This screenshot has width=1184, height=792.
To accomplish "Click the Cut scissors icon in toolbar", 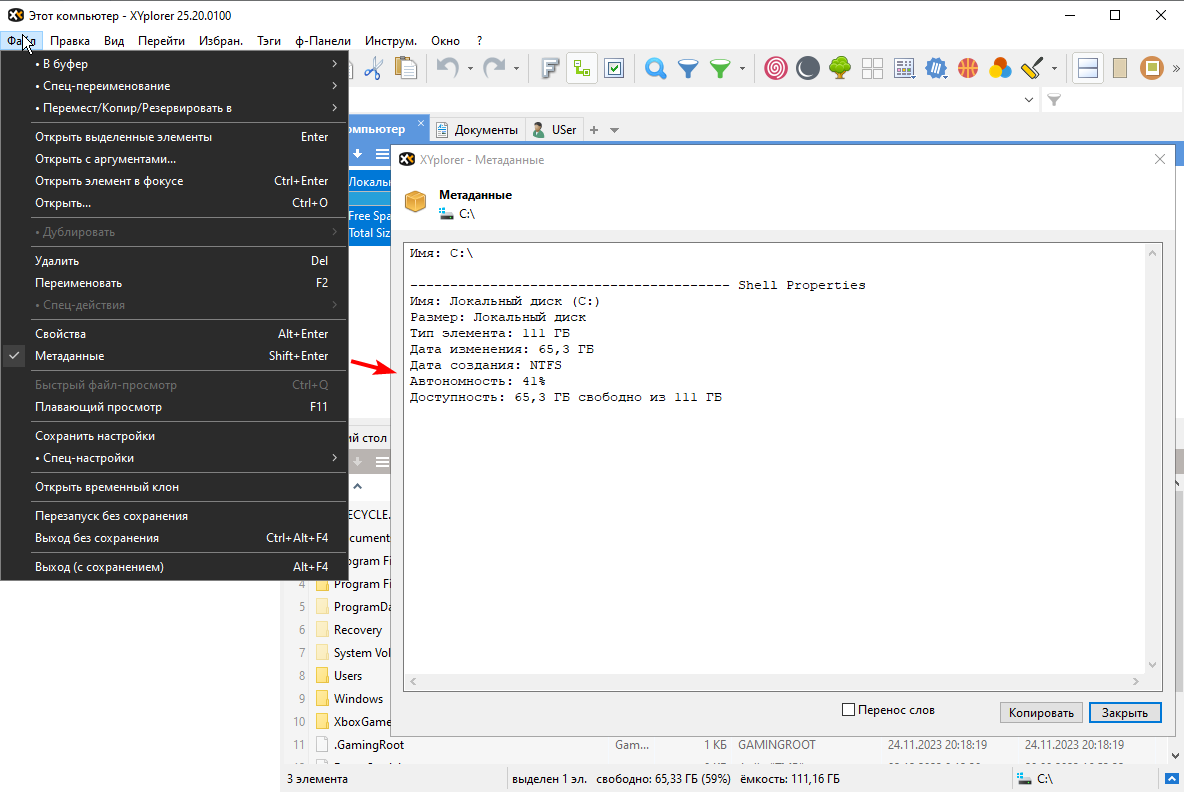I will click(373, 69).
